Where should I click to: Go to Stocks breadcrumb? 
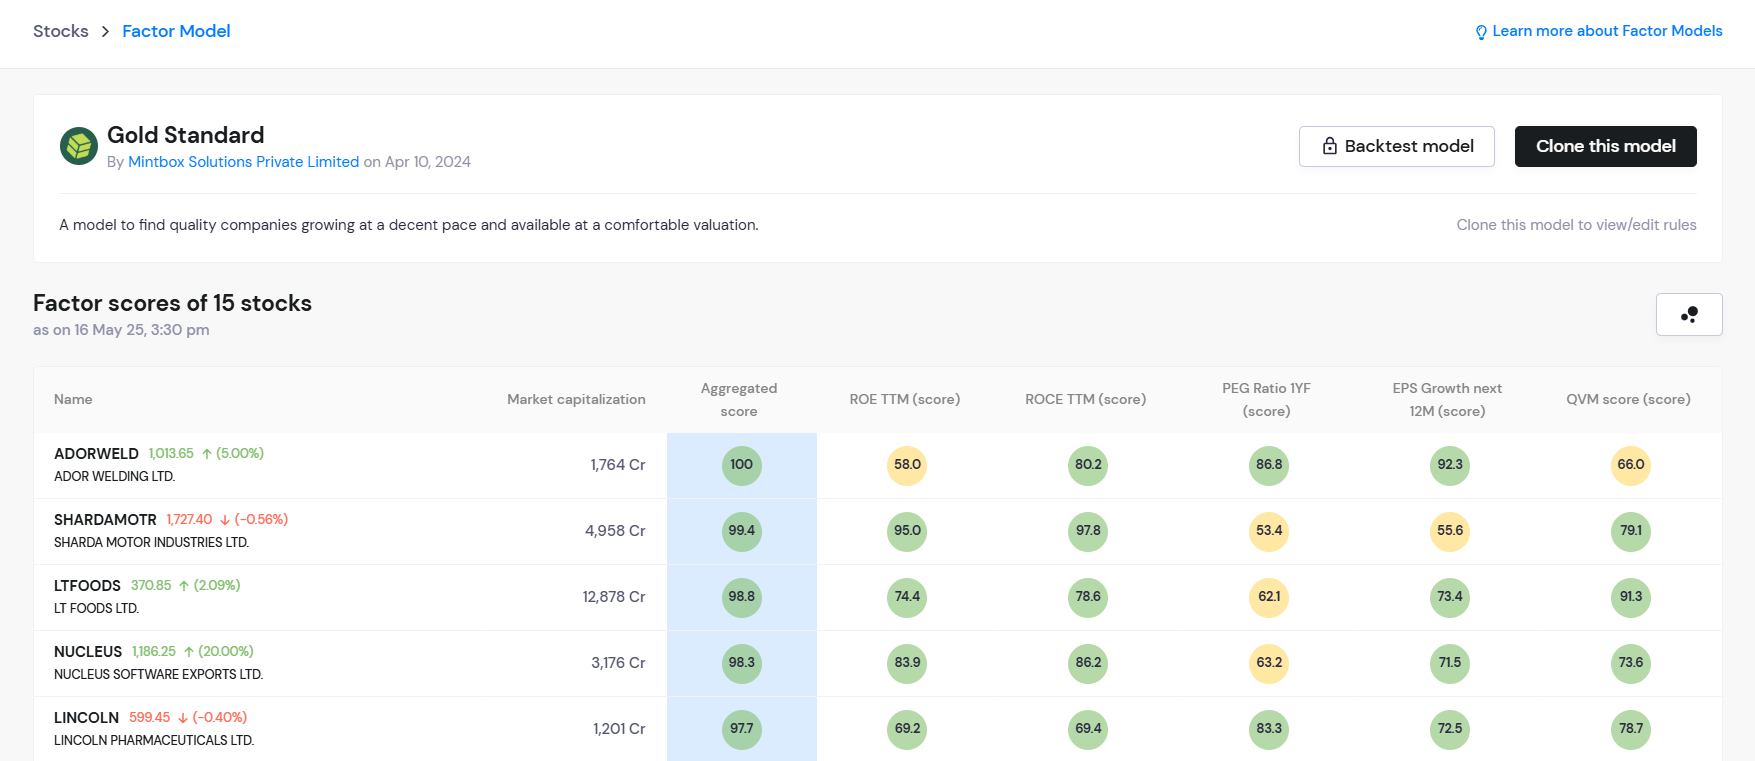coord(61,31)
